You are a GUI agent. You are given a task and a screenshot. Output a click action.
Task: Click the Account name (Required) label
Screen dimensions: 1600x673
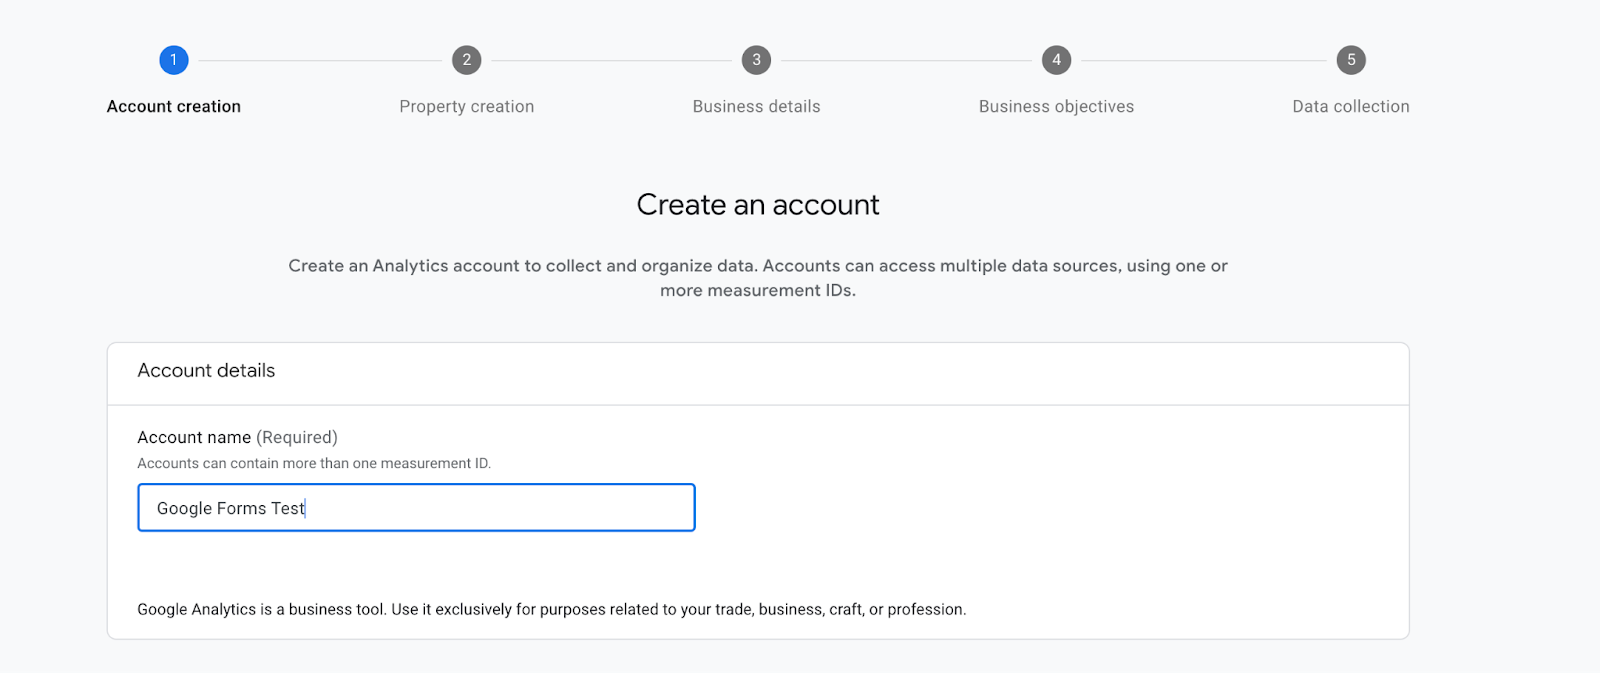pyautogui.click(x=237, y=437)
